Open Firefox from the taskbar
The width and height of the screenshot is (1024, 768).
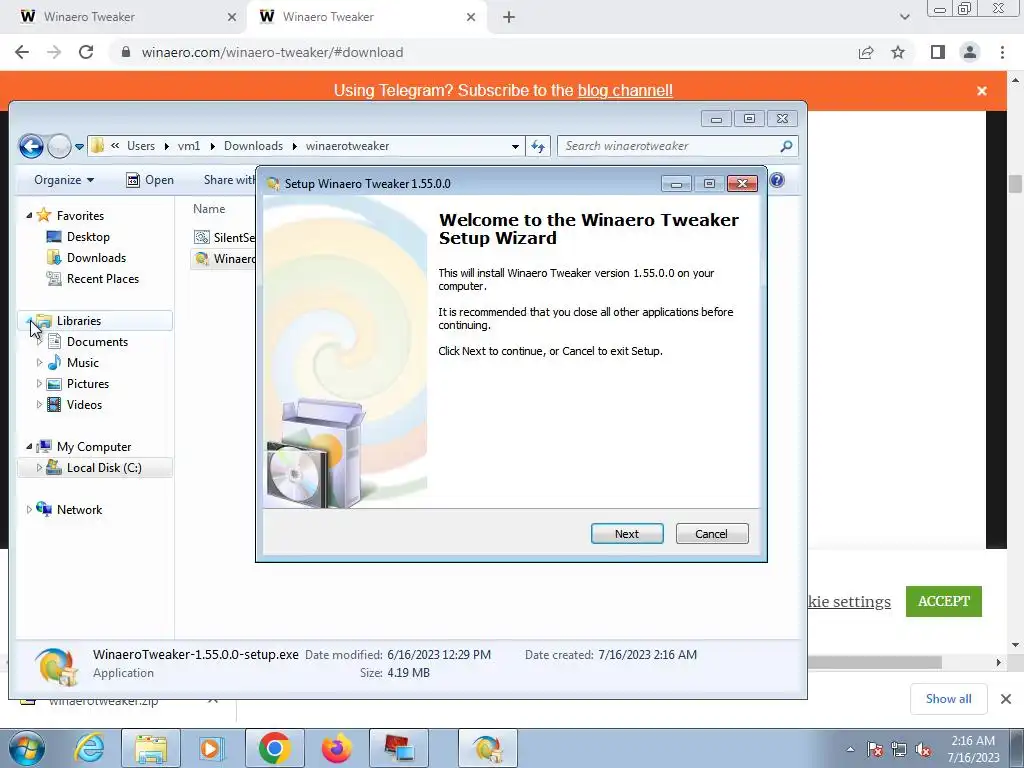point(337,748)
